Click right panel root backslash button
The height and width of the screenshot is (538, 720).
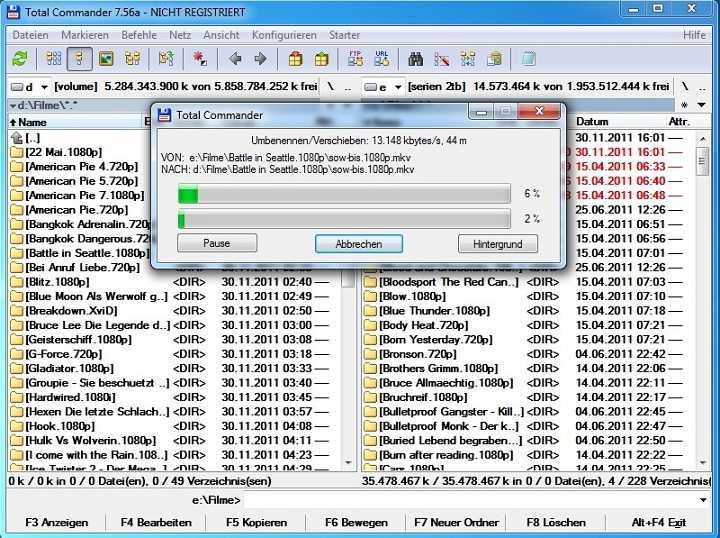point(685,87)
